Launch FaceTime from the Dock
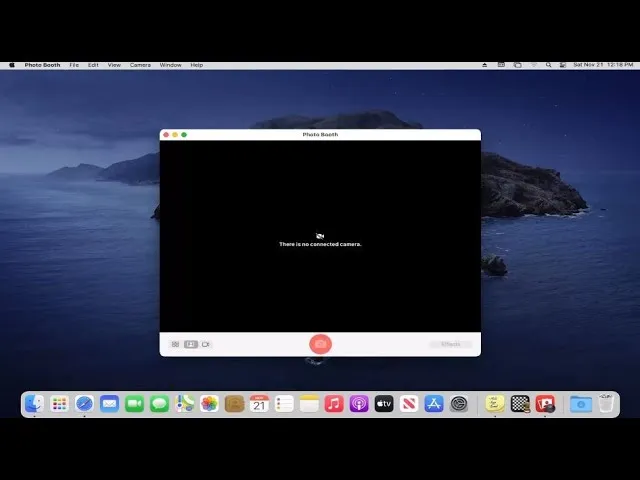640x480 pixels. coord(134,404)
